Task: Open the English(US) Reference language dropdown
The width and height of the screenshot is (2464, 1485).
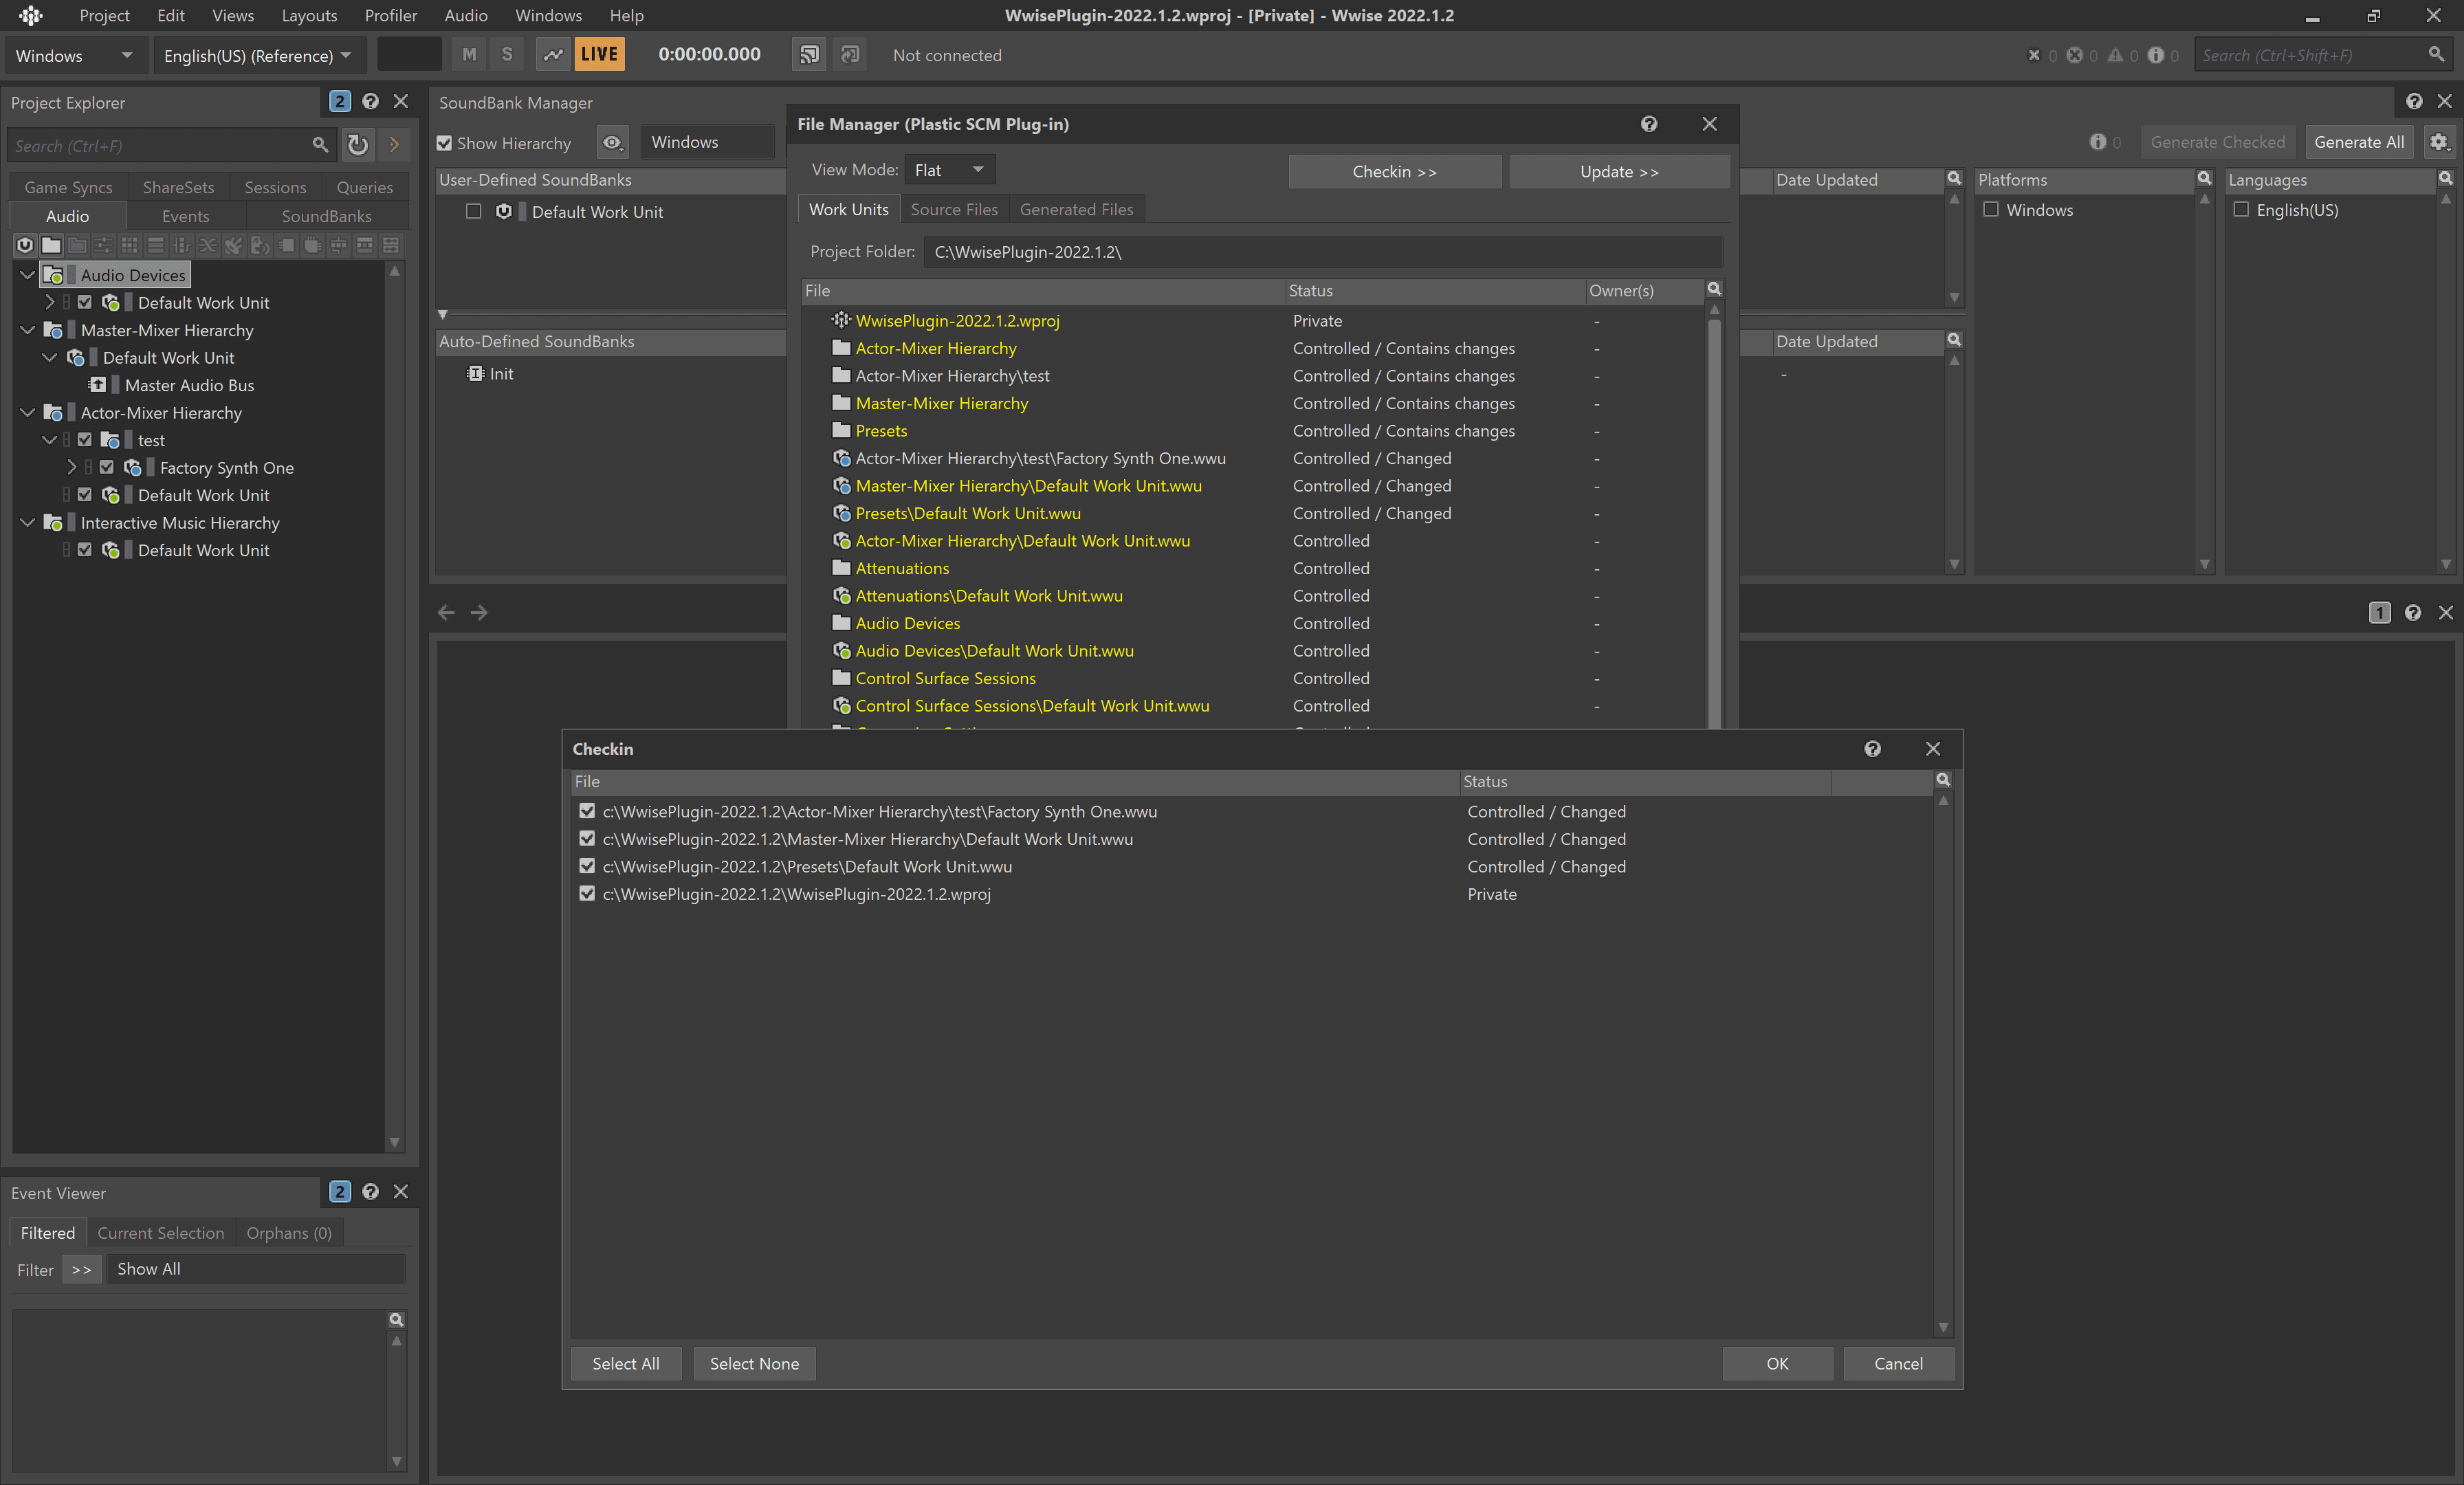Action: point(257,56)
